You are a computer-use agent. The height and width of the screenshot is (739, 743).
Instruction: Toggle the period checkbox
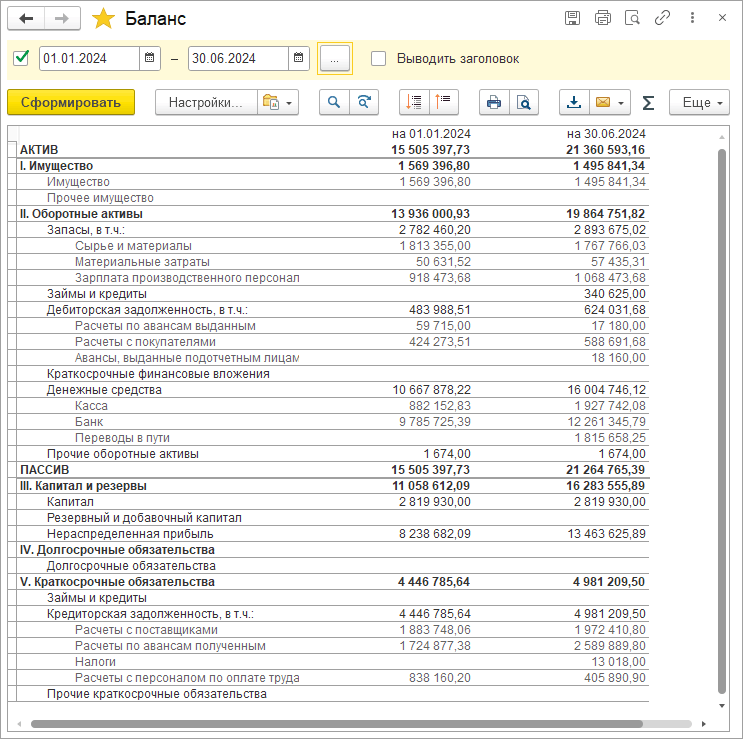21,58
